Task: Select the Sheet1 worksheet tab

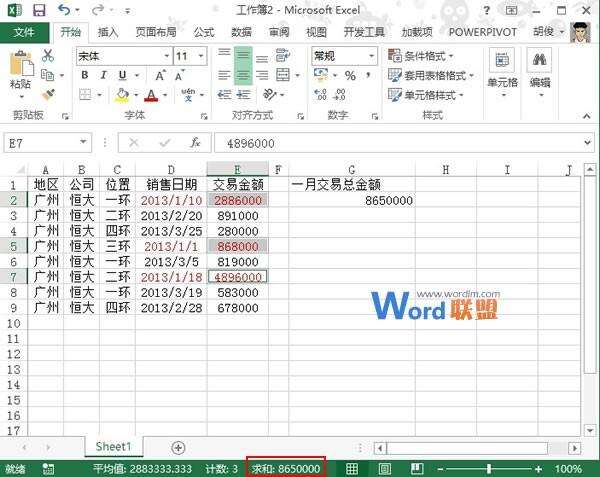Action: pyautogui.click(x=113, y=446)
